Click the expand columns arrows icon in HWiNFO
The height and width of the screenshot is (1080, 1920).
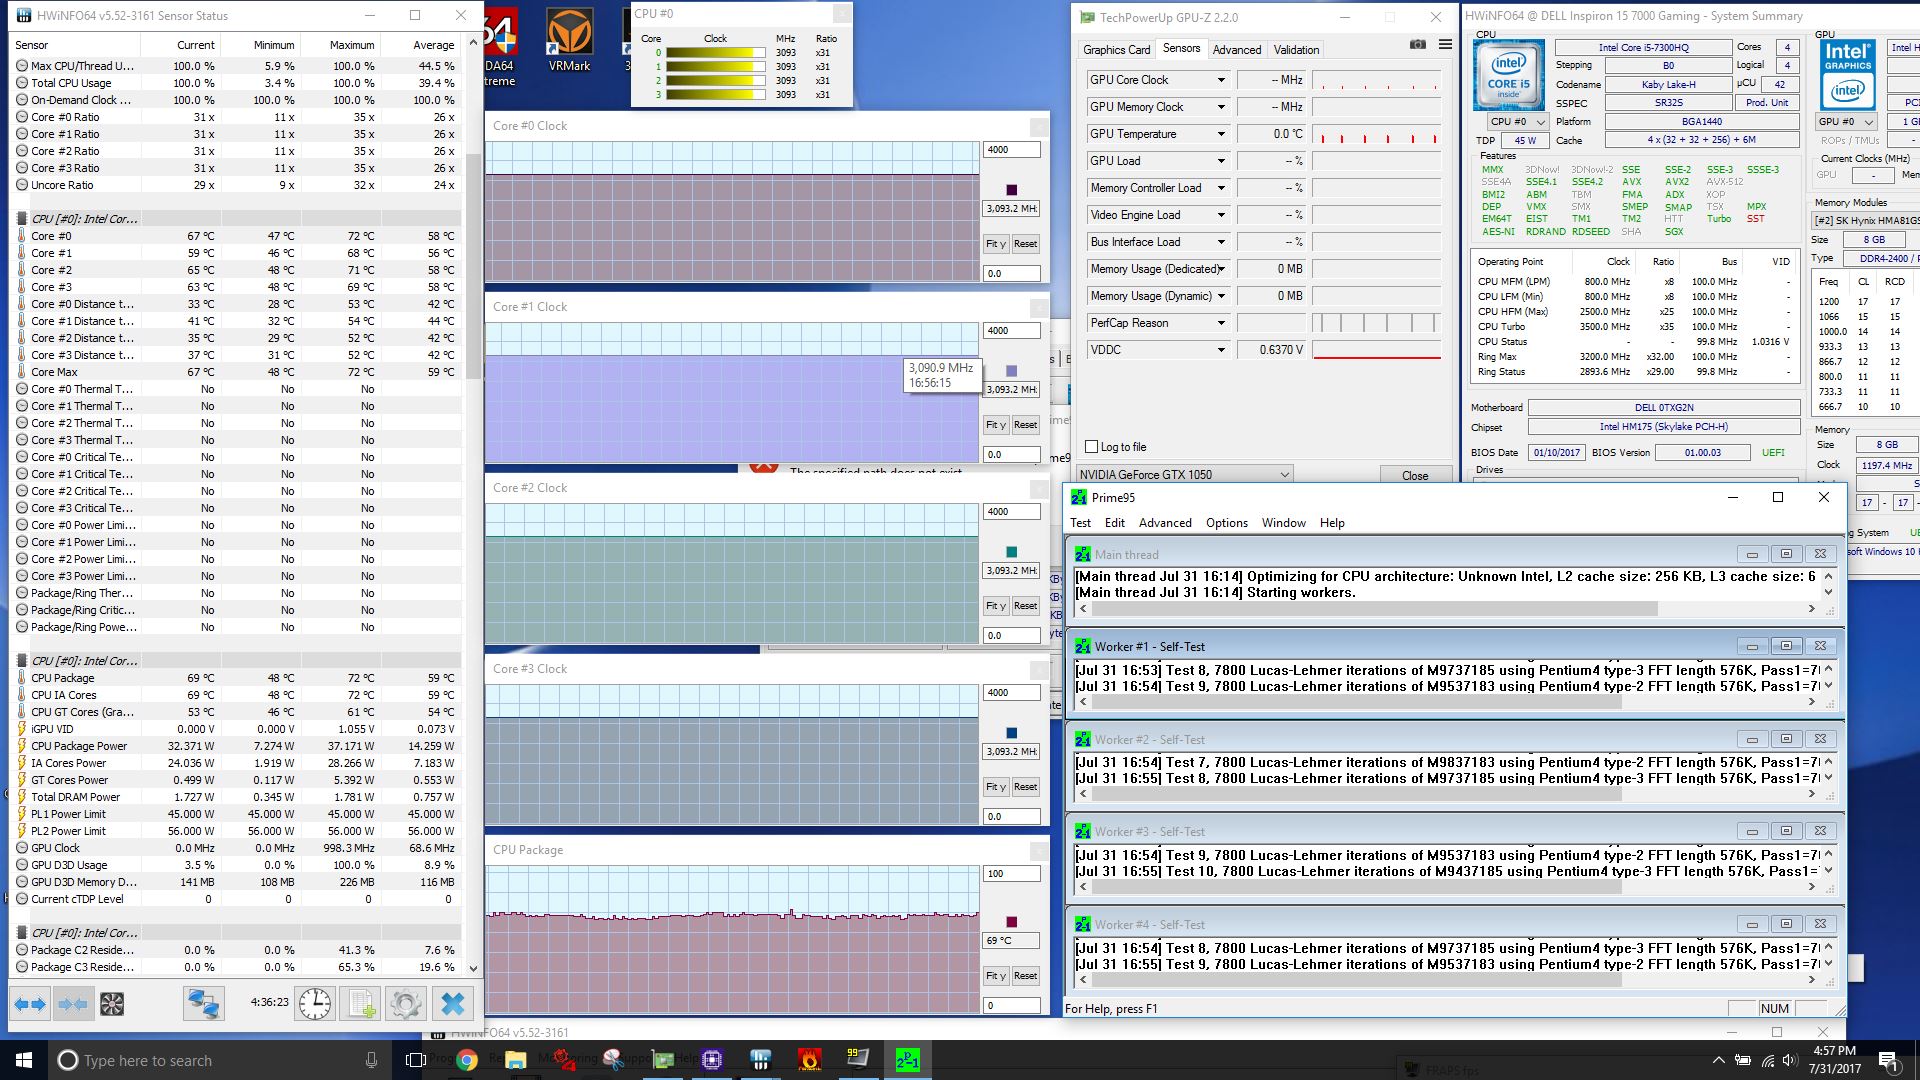tap(30, 1004)
